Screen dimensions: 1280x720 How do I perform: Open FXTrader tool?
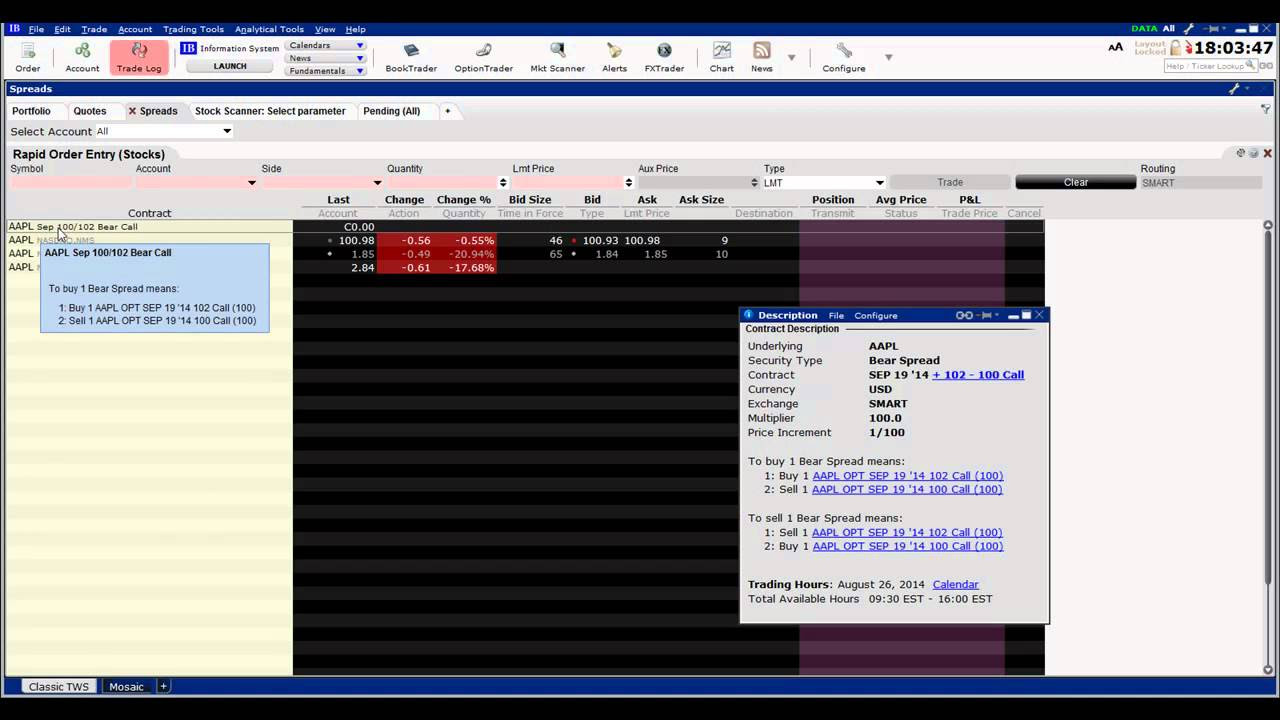point(664,57)
